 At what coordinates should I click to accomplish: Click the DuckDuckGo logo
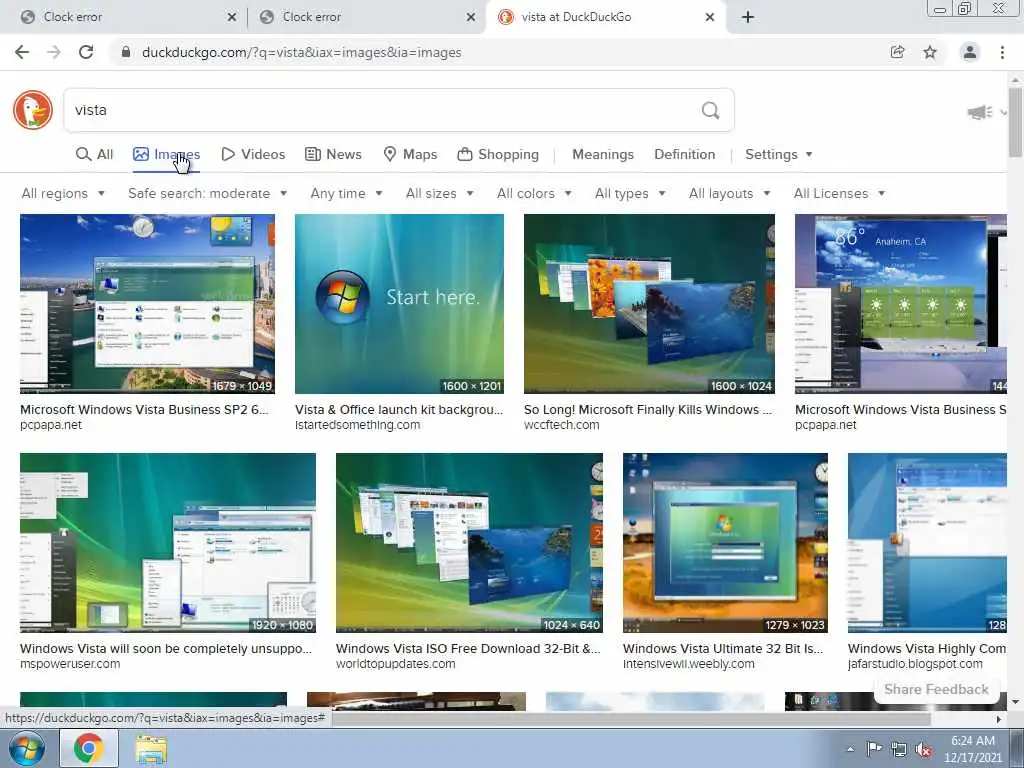(x=33, y=110)
